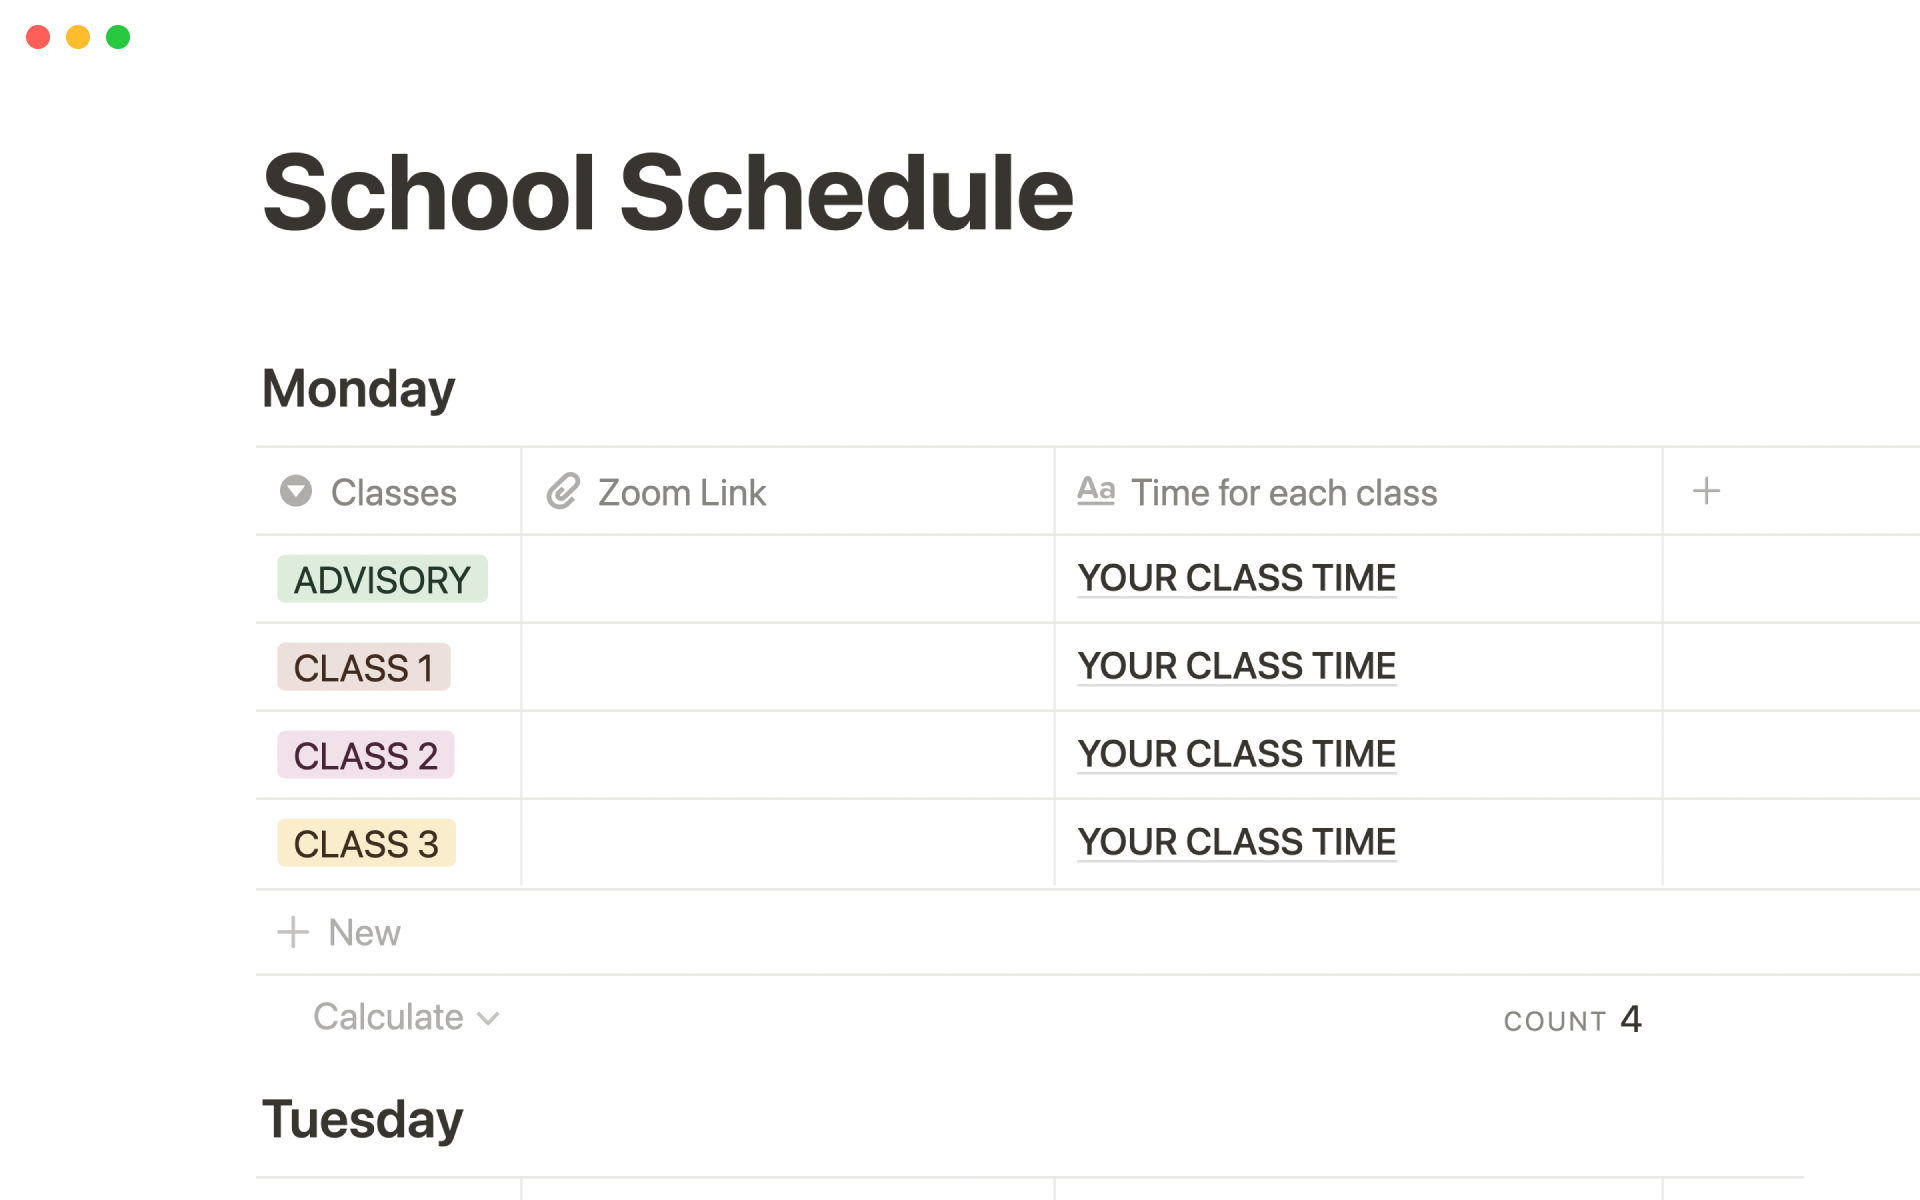Click the empty Zoom Link cell for CLASS 1
Image resolution: width=1920 pixels, height=1200 pixels.
coord(787,667)
